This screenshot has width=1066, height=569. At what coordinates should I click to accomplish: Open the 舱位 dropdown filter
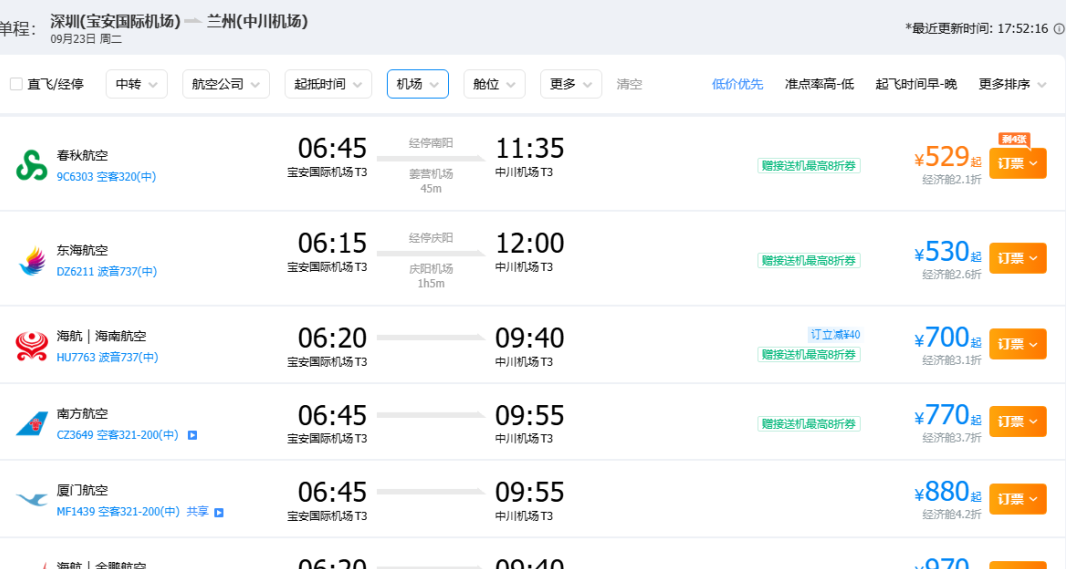click(494, 84)
